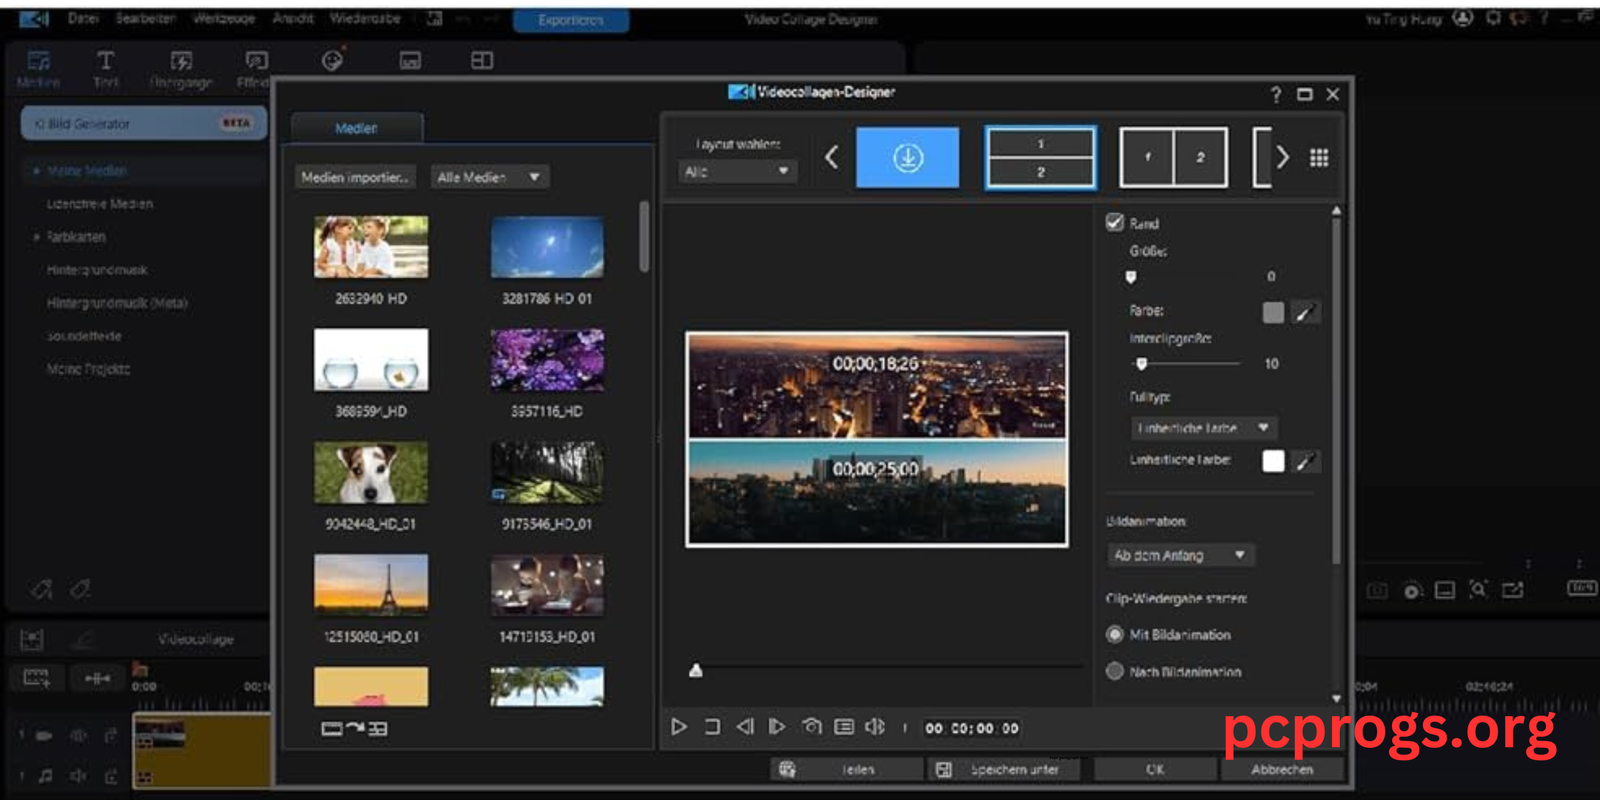Expand Meine Medien tree item

coord(36,171)
